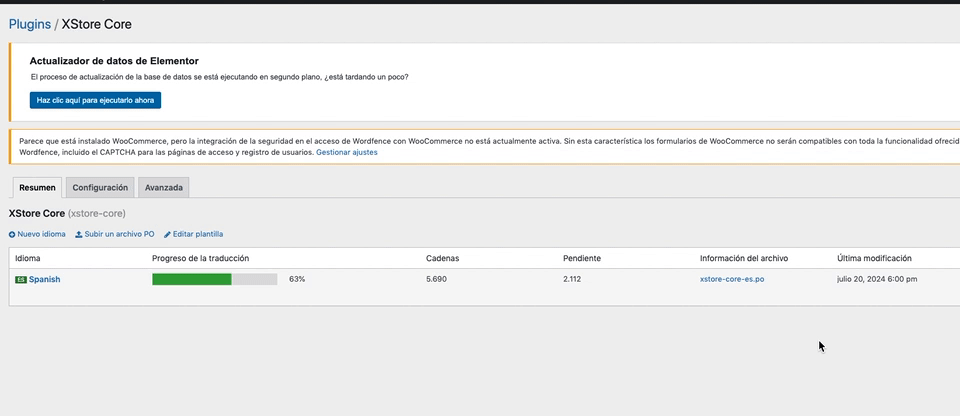The height and width of the screenshot is (416, 960).
Task: Select the Avanzada tab
Action: (163, 187)
